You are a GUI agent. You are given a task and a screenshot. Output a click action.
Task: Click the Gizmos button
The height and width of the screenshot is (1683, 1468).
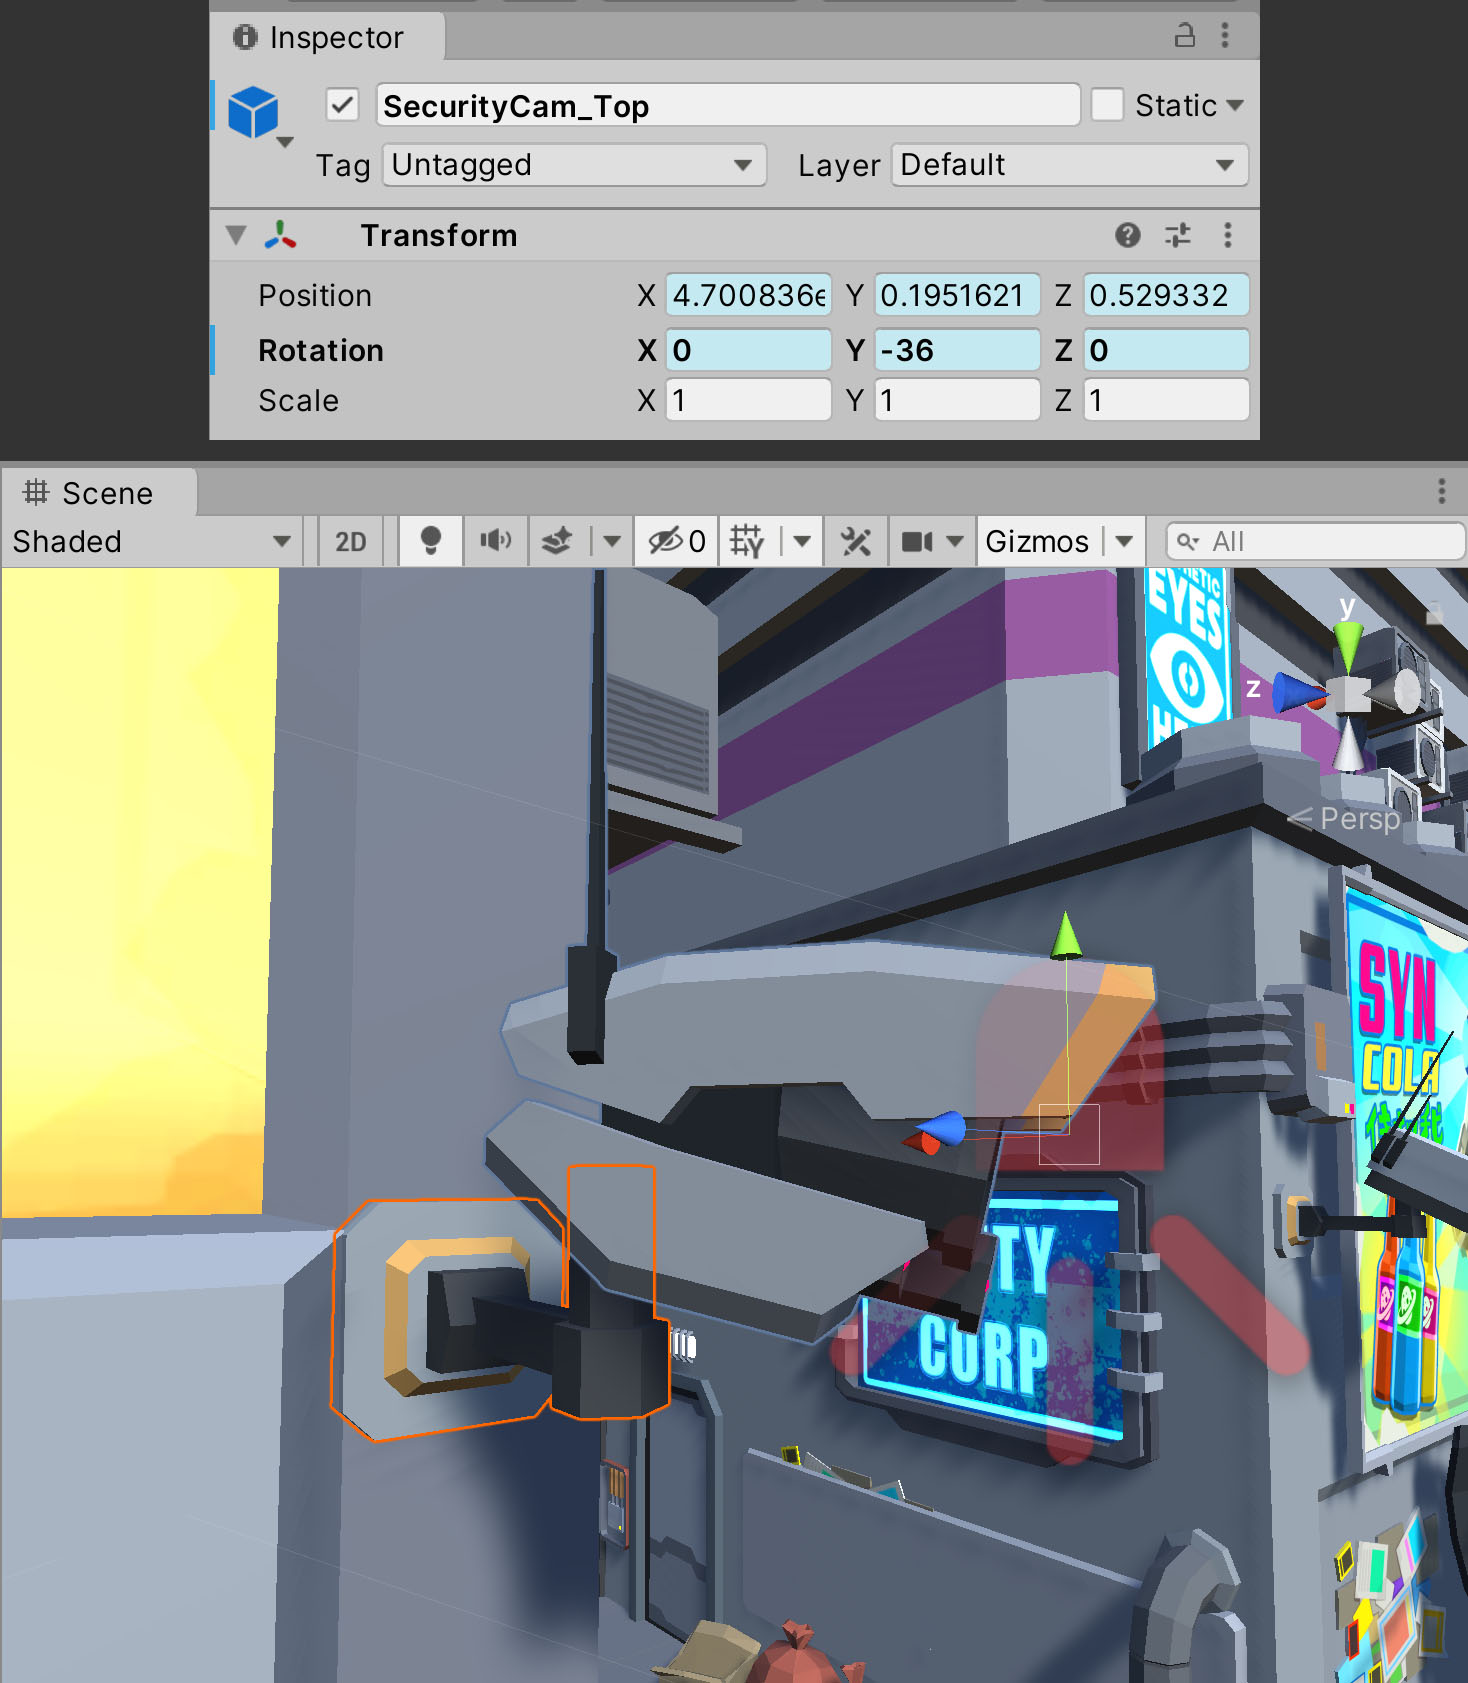coord(1037,541)
